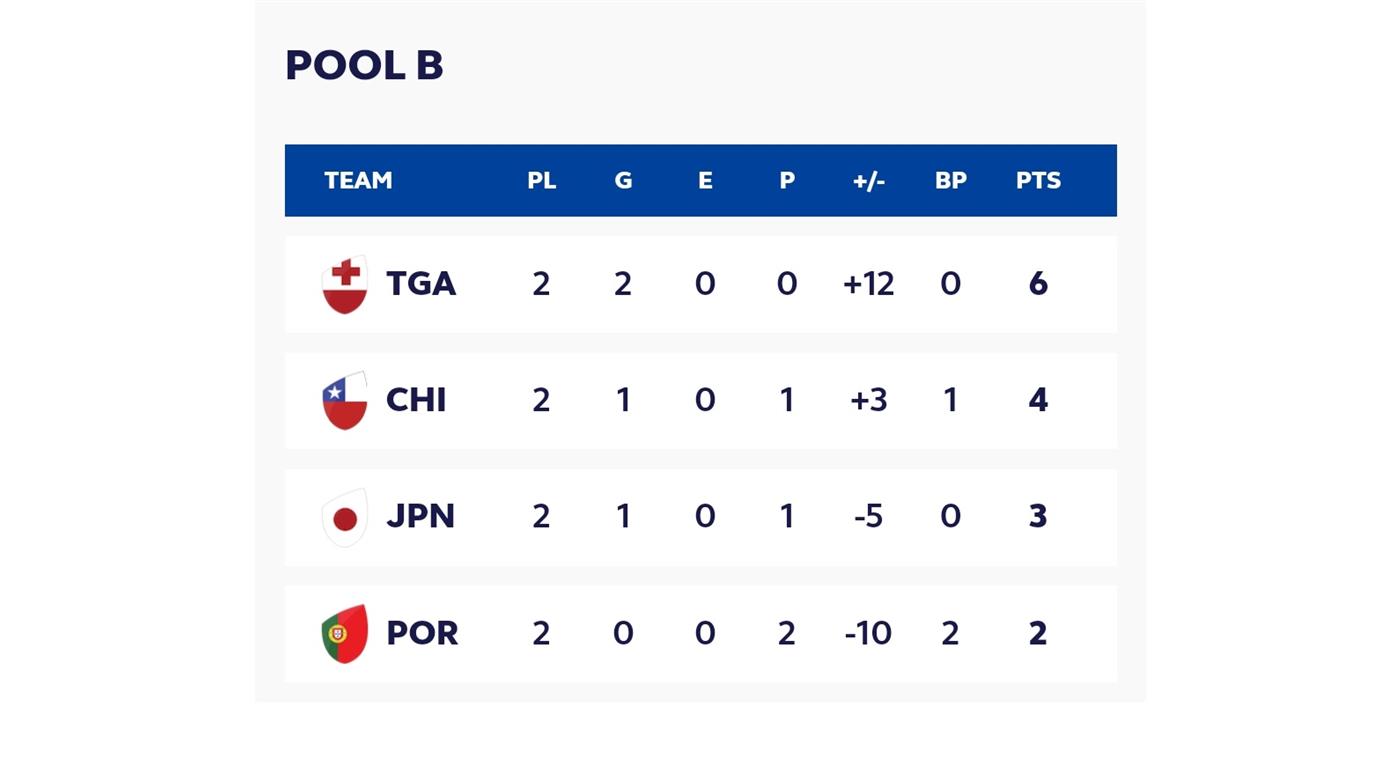
Task: Click the Chile flag icon
Action: (345, 400)
